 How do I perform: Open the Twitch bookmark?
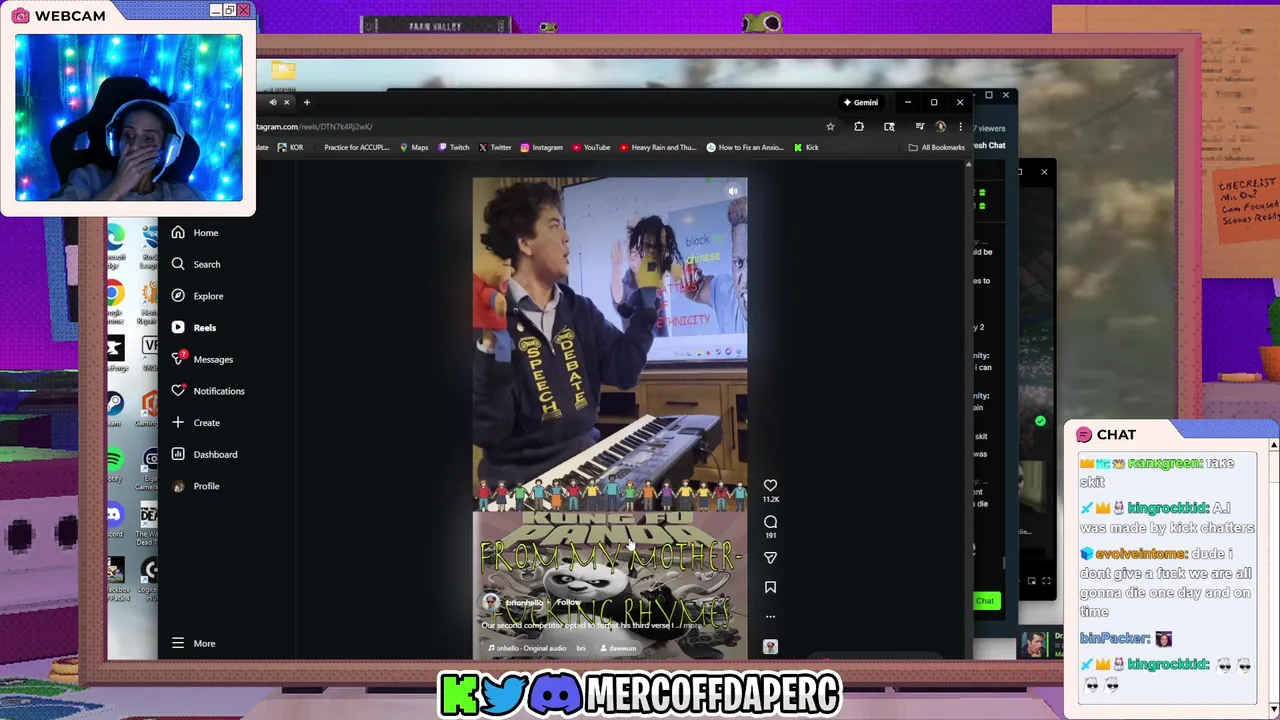point(454,147)
